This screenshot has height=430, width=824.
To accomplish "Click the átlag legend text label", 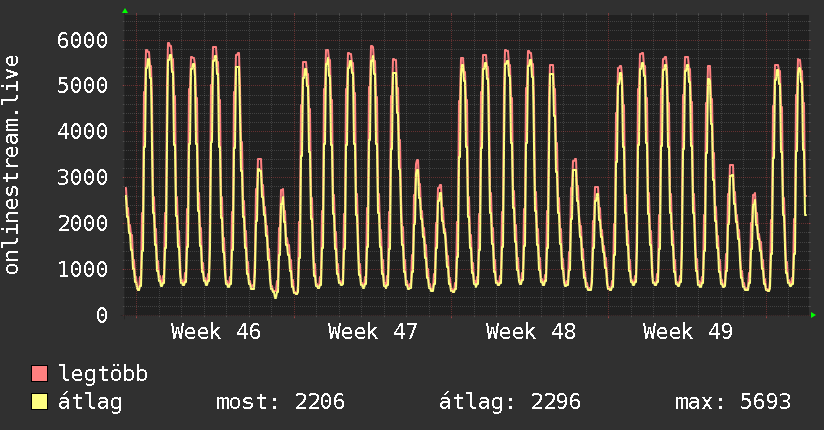I will (x=91, y=403).
